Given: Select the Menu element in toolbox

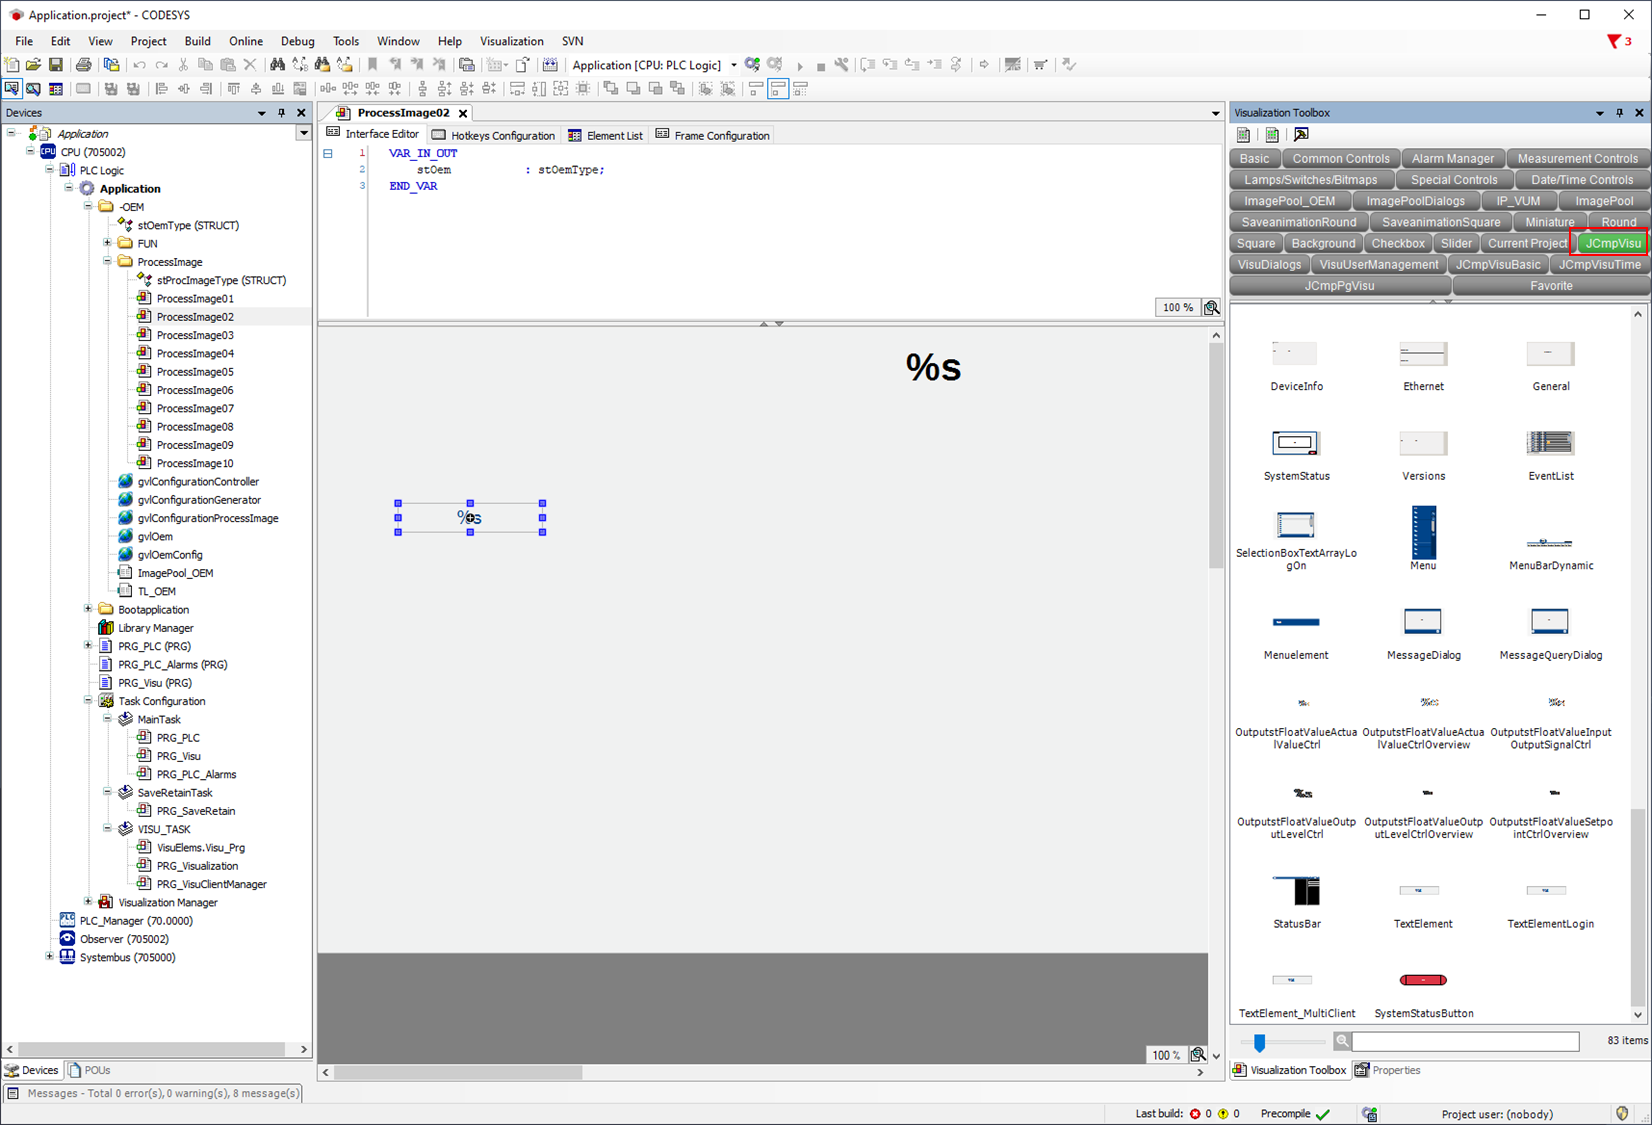Looking at the screenshot, I should tap(1423, 534).
